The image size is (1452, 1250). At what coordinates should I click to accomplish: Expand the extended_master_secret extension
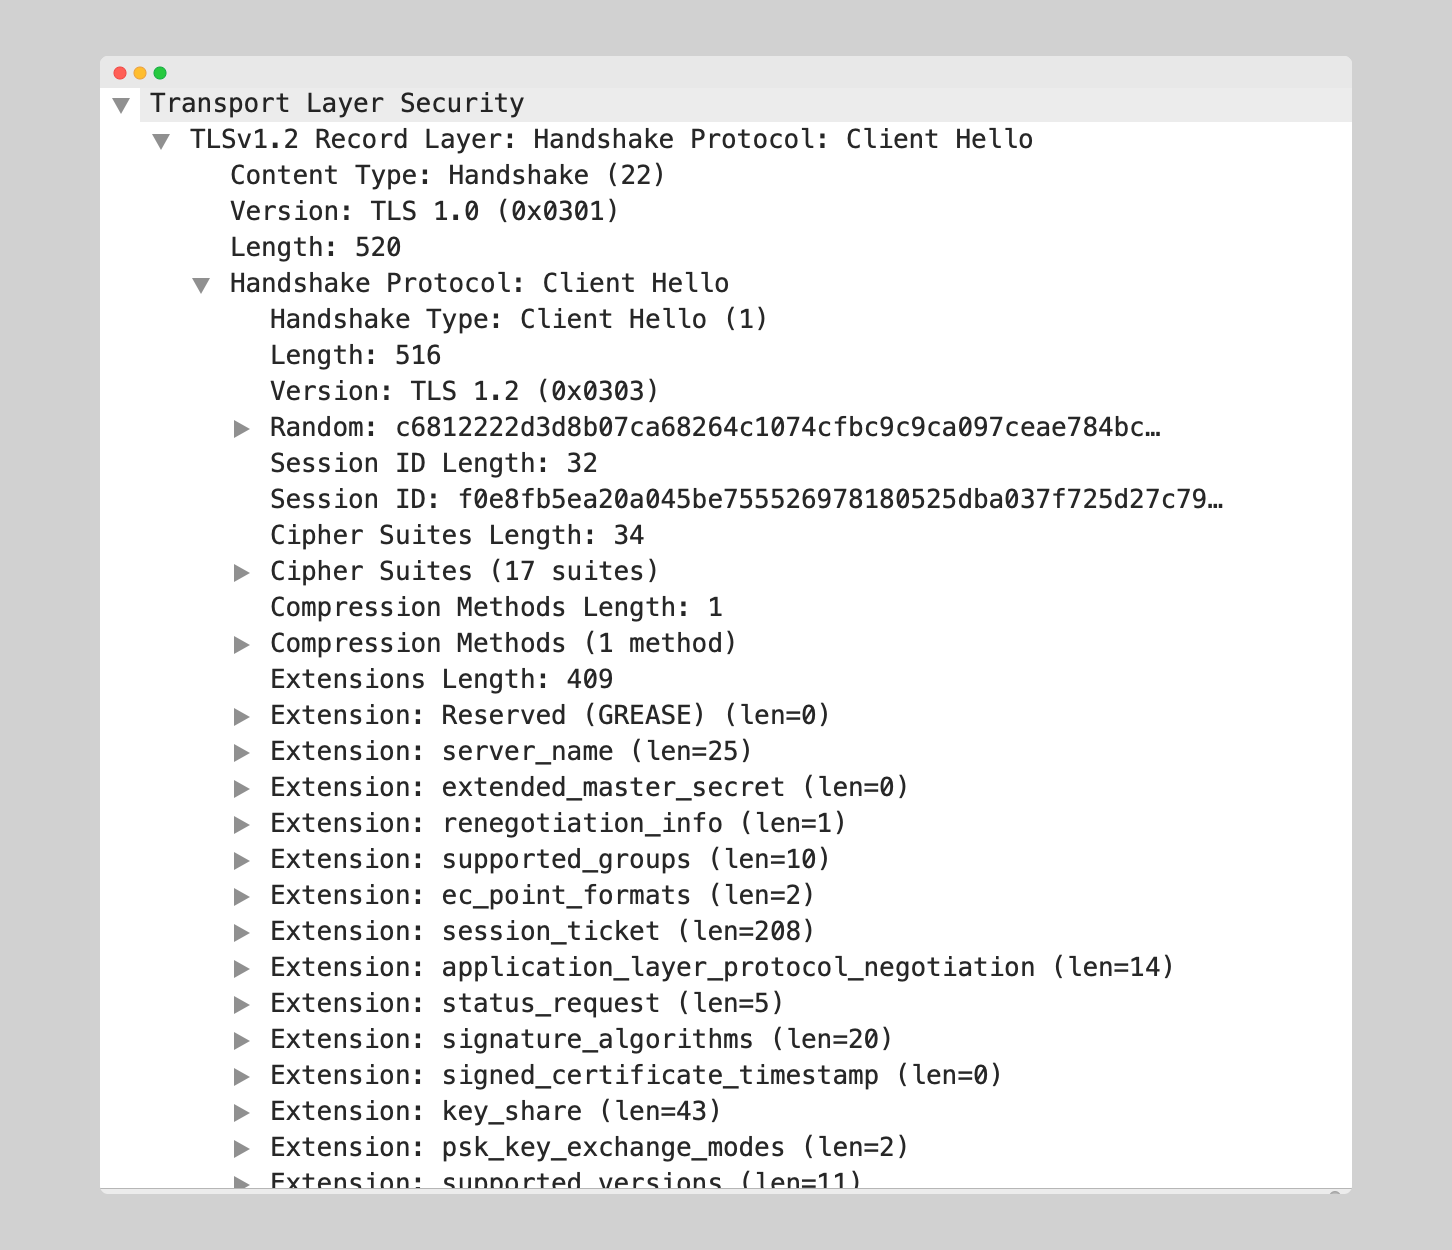[243, 788]
